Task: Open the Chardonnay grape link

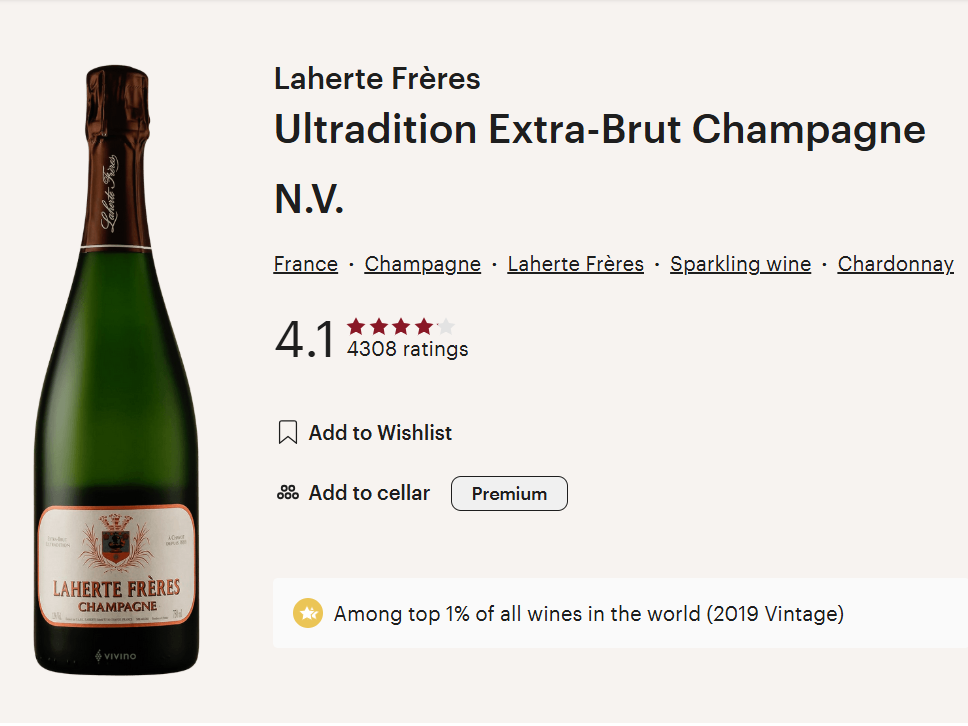Action: [x=895, y=264]
